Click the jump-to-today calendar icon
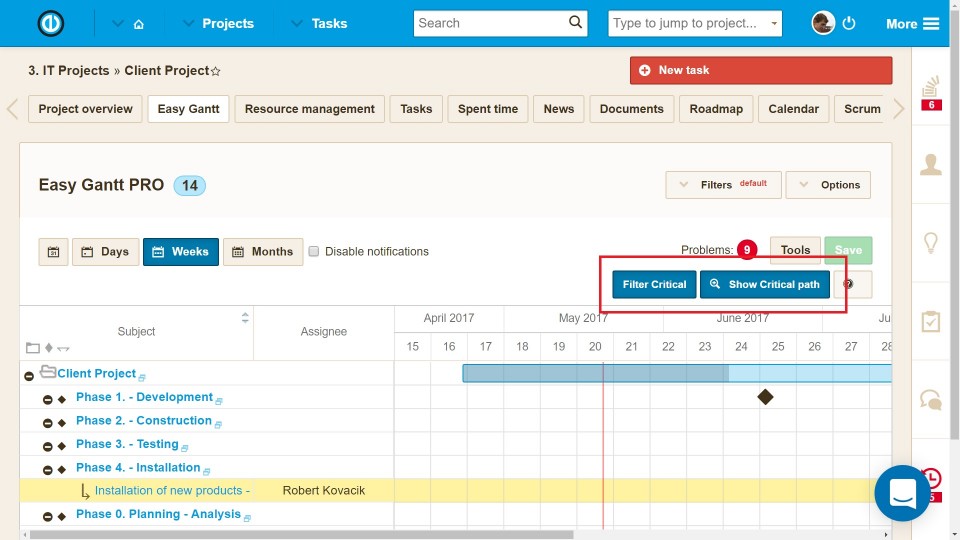Viewport: 960px width, 540px height. click(x=54, y=252)
